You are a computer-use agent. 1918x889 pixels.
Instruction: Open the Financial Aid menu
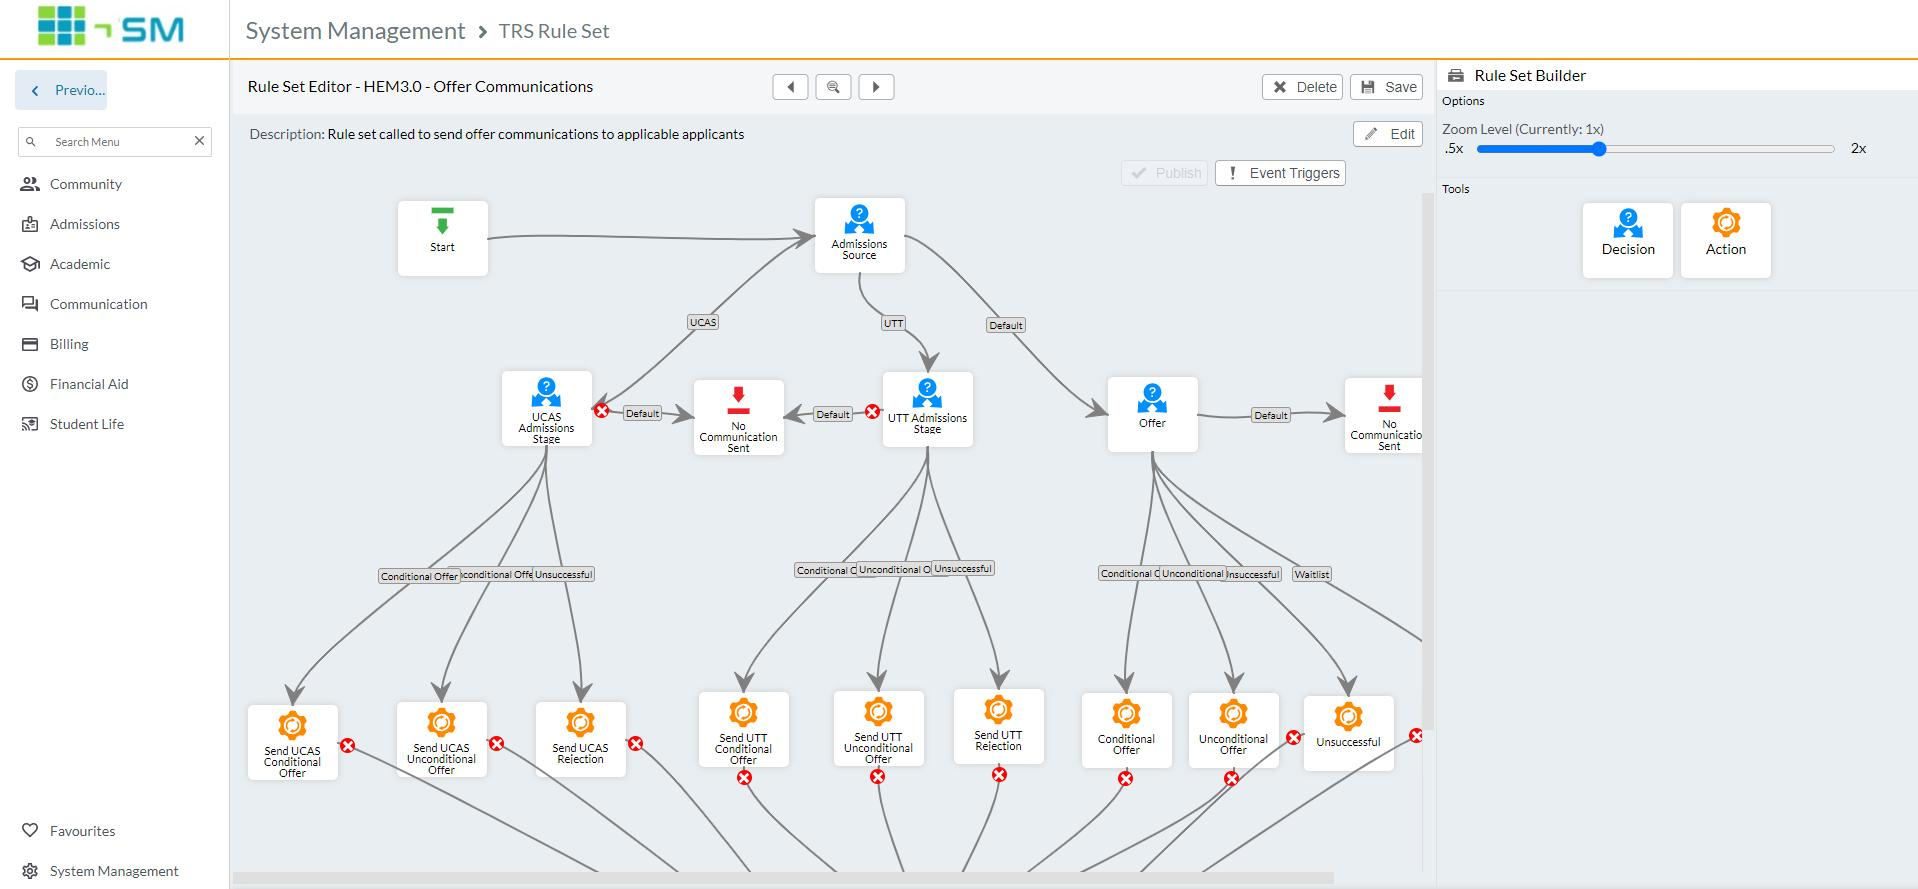89,384
